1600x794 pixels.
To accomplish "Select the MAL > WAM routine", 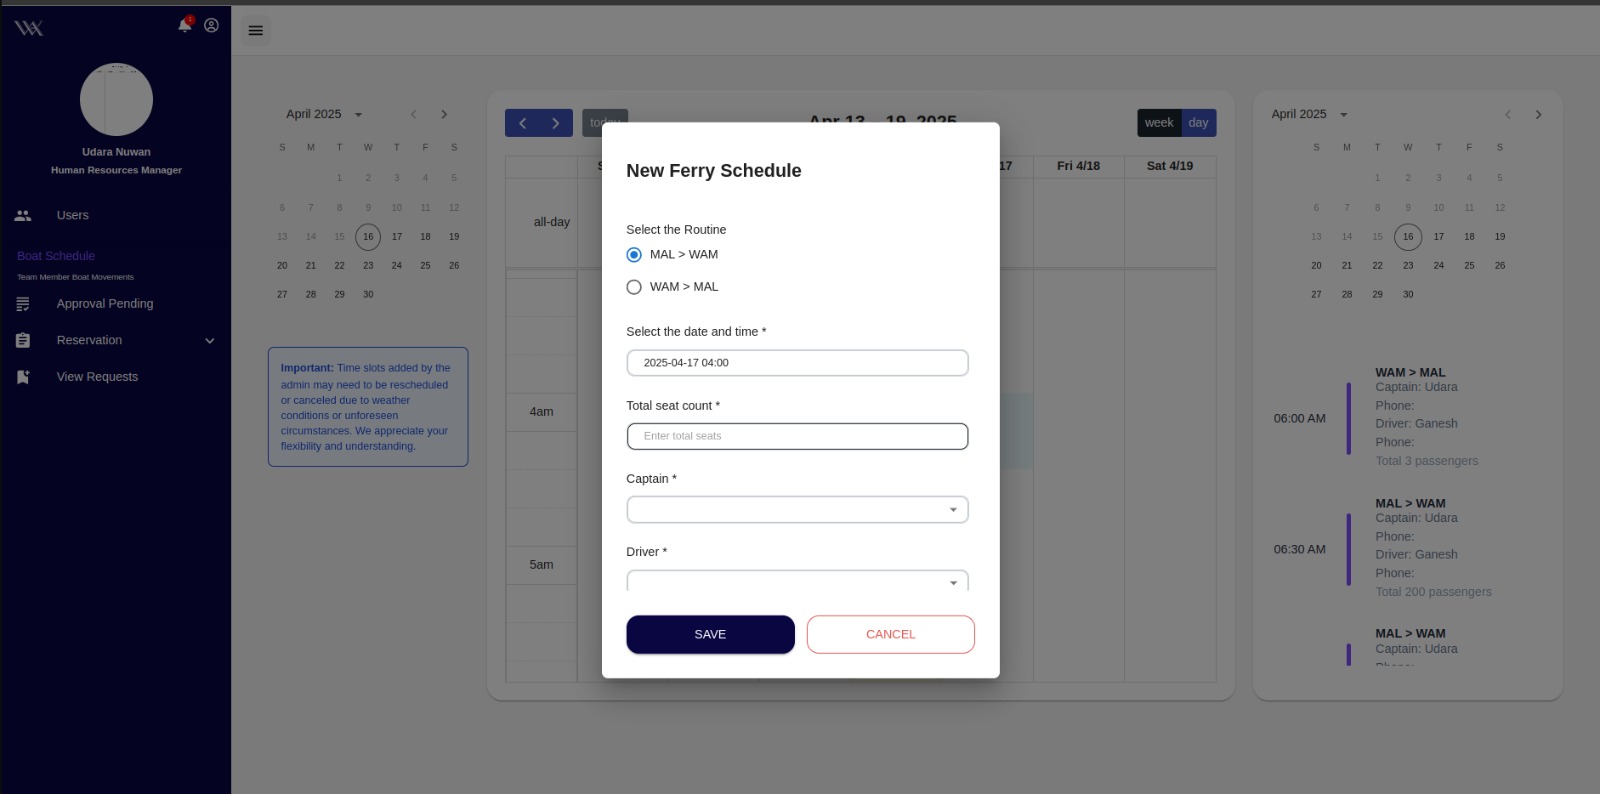I will [634, 255].
